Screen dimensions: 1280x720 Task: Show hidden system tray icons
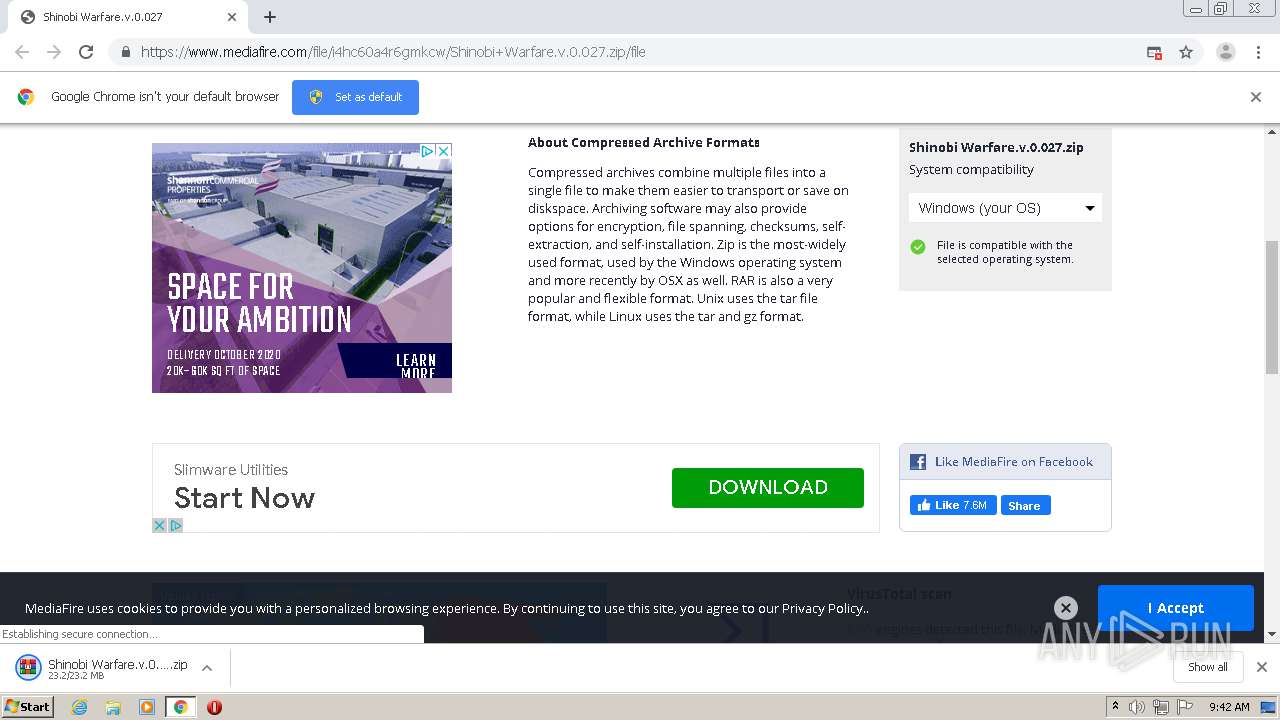pyautogui.click(x=1115, y=707)
